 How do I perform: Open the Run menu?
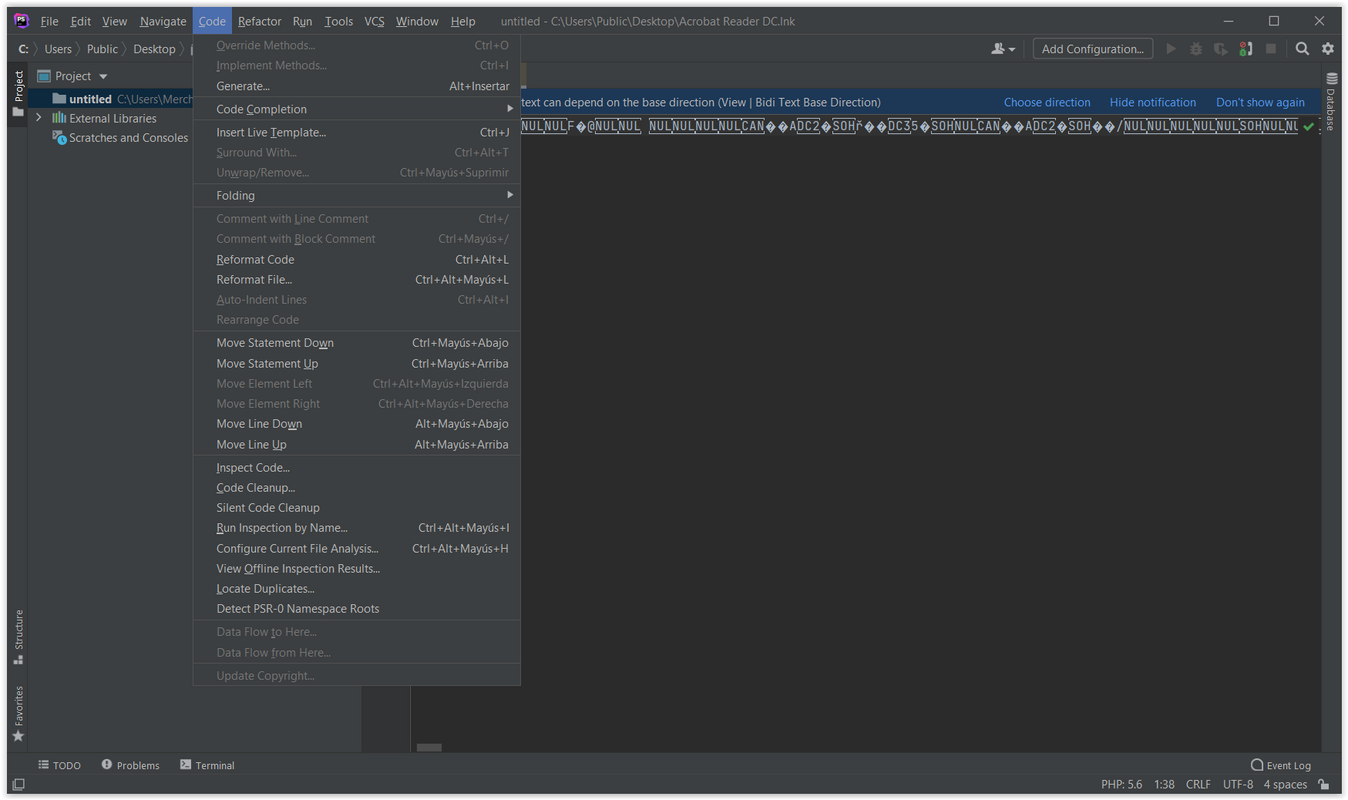pyautogui.click(x=303, y=21)
